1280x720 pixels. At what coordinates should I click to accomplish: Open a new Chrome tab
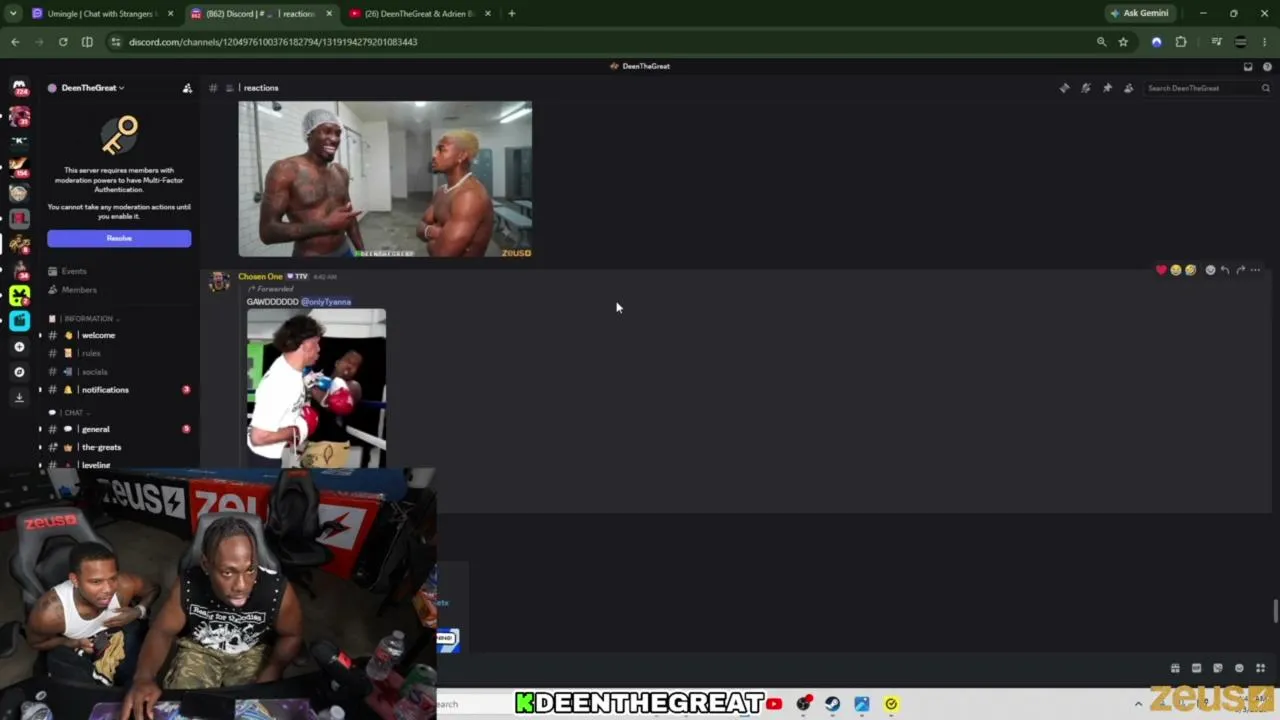point(512,14)
